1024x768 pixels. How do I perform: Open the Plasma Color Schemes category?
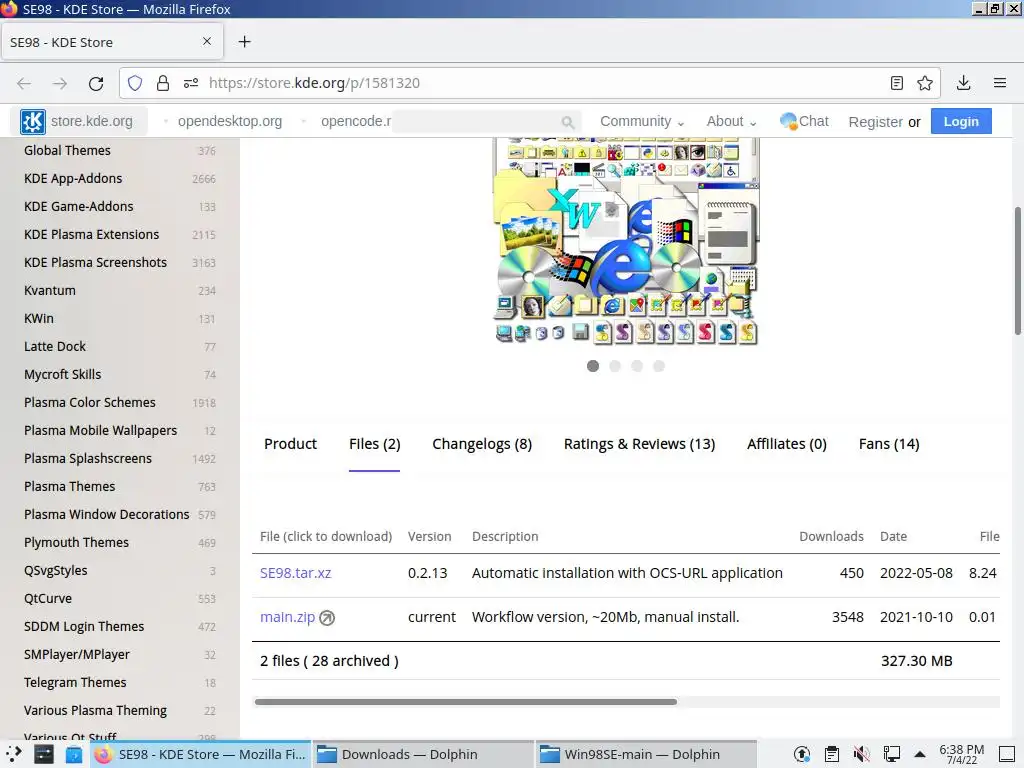coord(89,402)
